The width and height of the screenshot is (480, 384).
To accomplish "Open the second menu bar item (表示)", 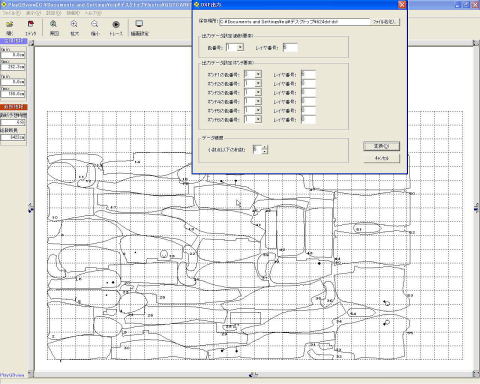I will coord(33,13).
